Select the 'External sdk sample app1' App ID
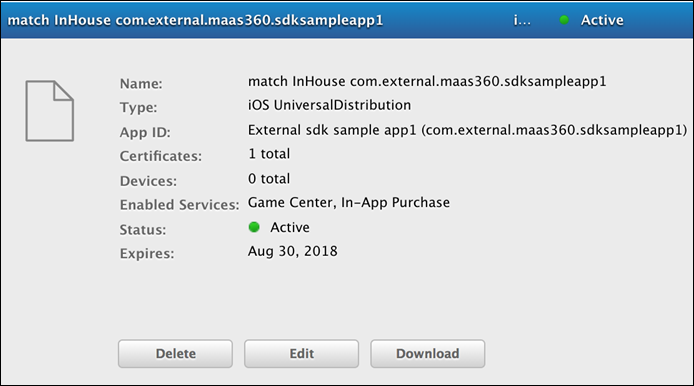The width and height of the screenshot is (694, 386). (467, 130)
